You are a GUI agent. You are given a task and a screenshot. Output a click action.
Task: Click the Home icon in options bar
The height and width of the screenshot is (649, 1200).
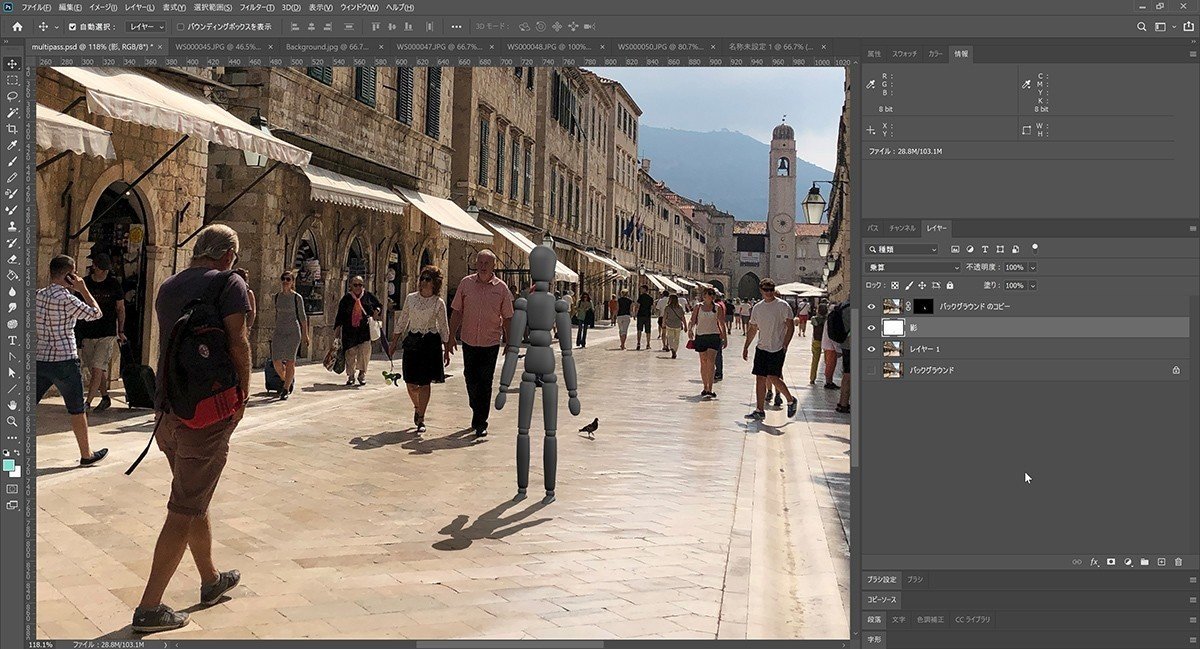(x=17, y=26)
